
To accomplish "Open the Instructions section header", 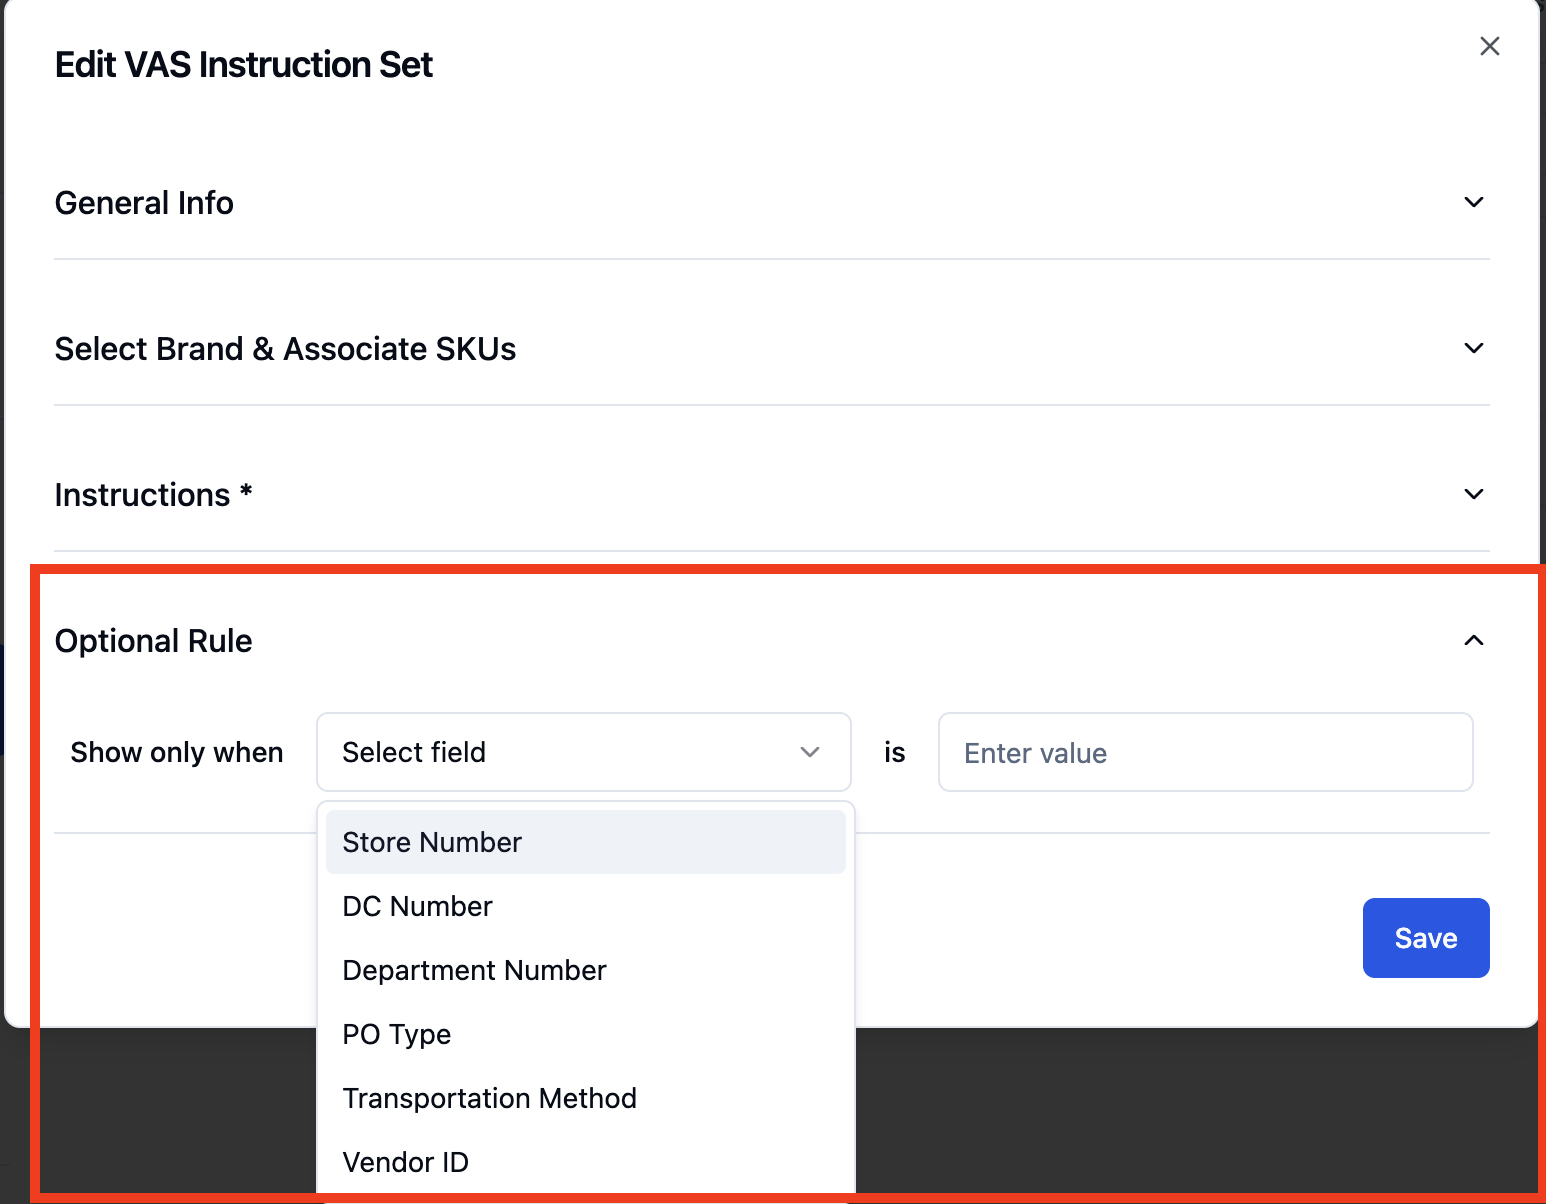I will click(x=772, y=495).
